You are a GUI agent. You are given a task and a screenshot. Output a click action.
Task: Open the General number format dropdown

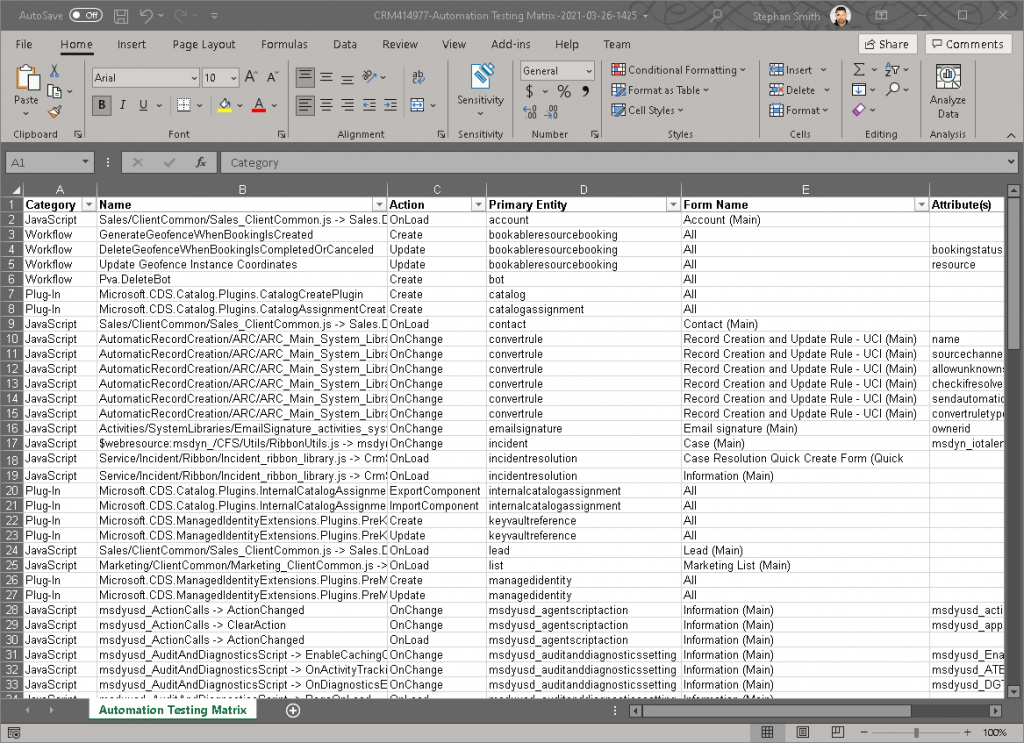(587, 71)
